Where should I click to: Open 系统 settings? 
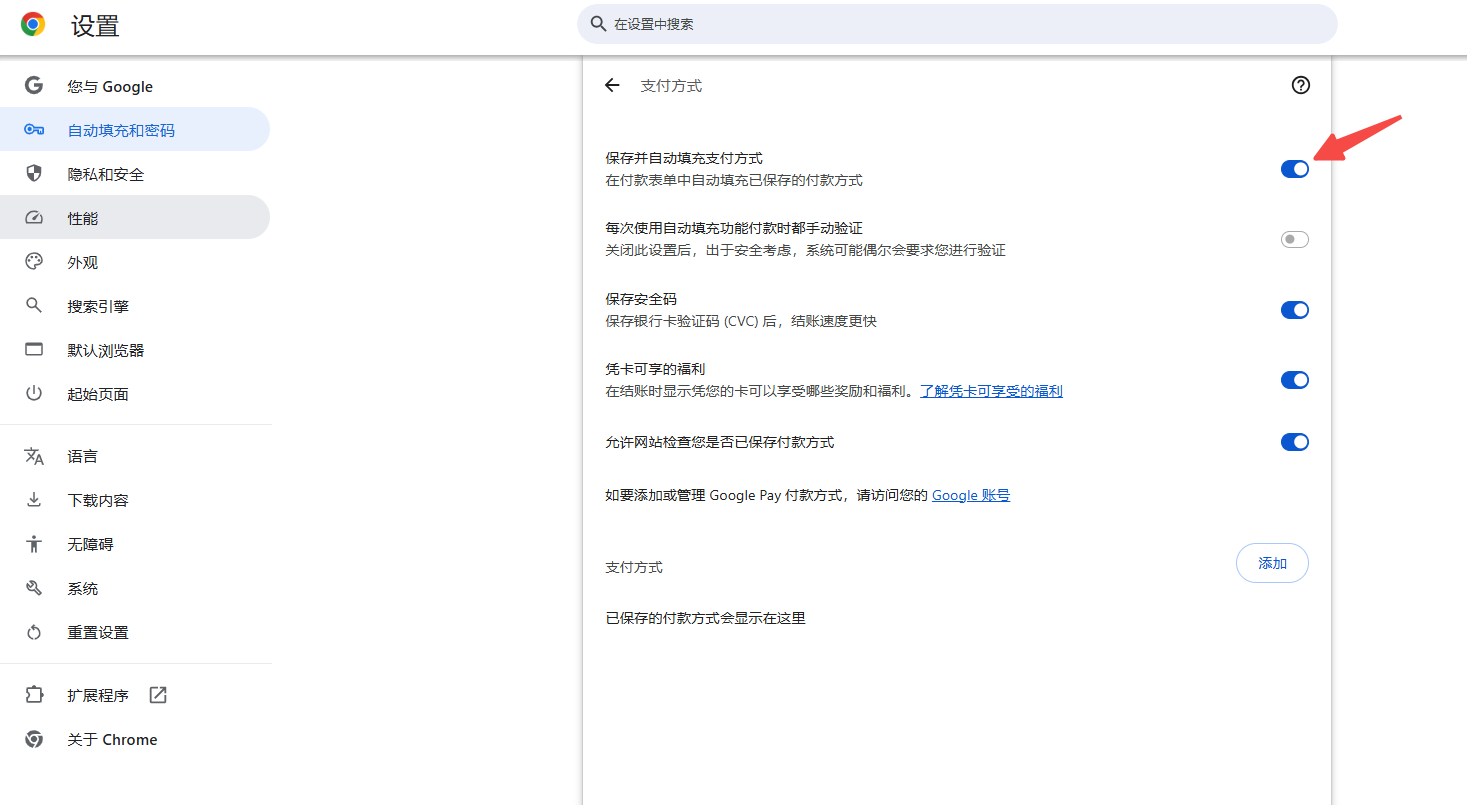(x=135, y=588)
